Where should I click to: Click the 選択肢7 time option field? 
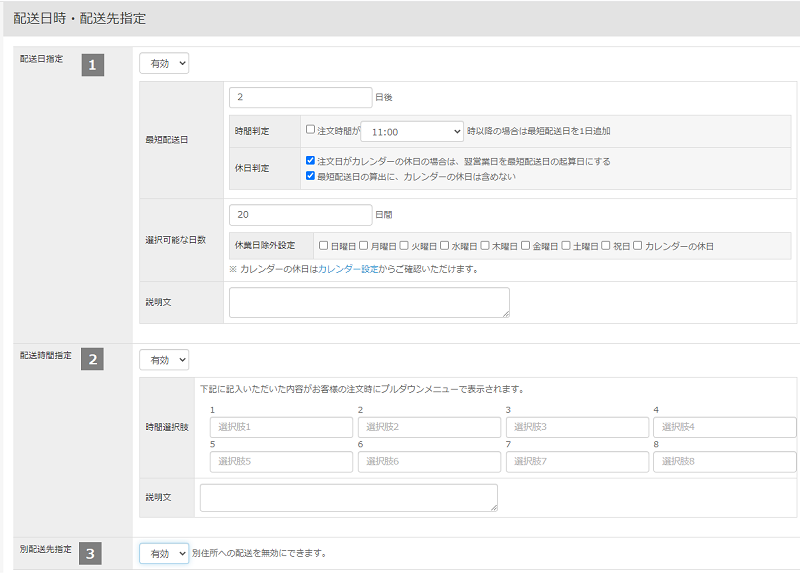pyautogui.click(x=577, y=462)
